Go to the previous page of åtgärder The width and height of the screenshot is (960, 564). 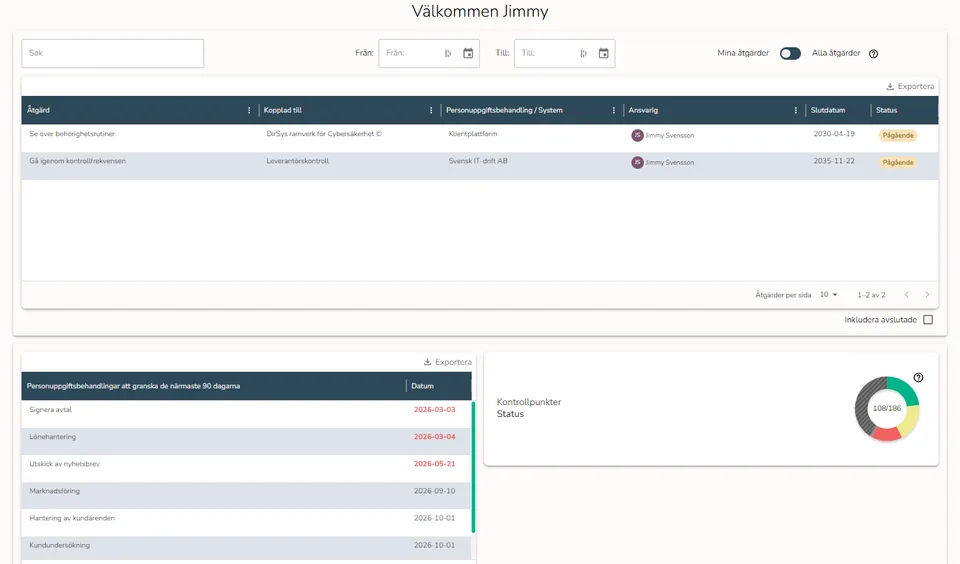907,295
